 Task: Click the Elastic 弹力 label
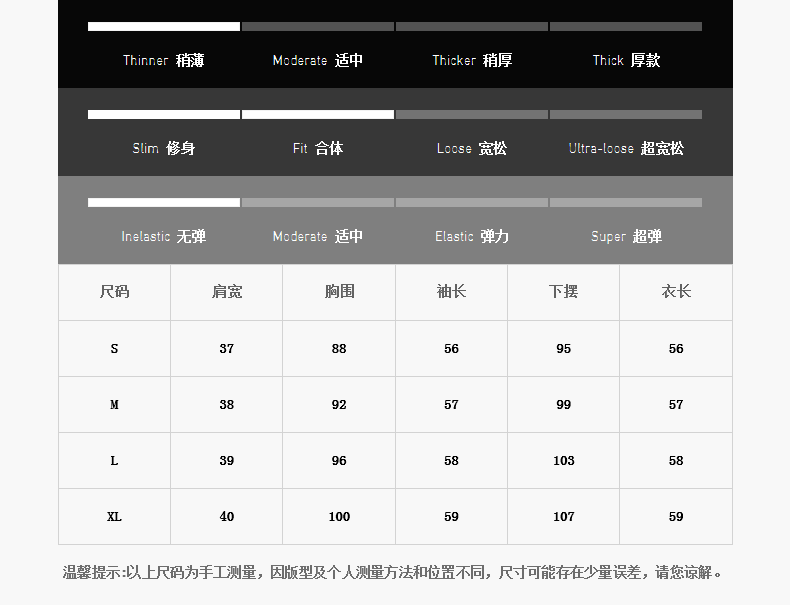click(x=471, y=237)
